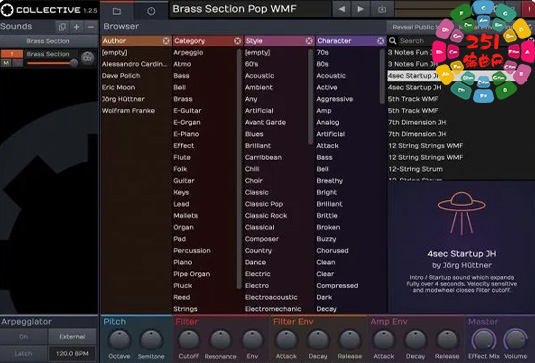
Task: Clear the Author filter with its X
Action: click(166, 41)
